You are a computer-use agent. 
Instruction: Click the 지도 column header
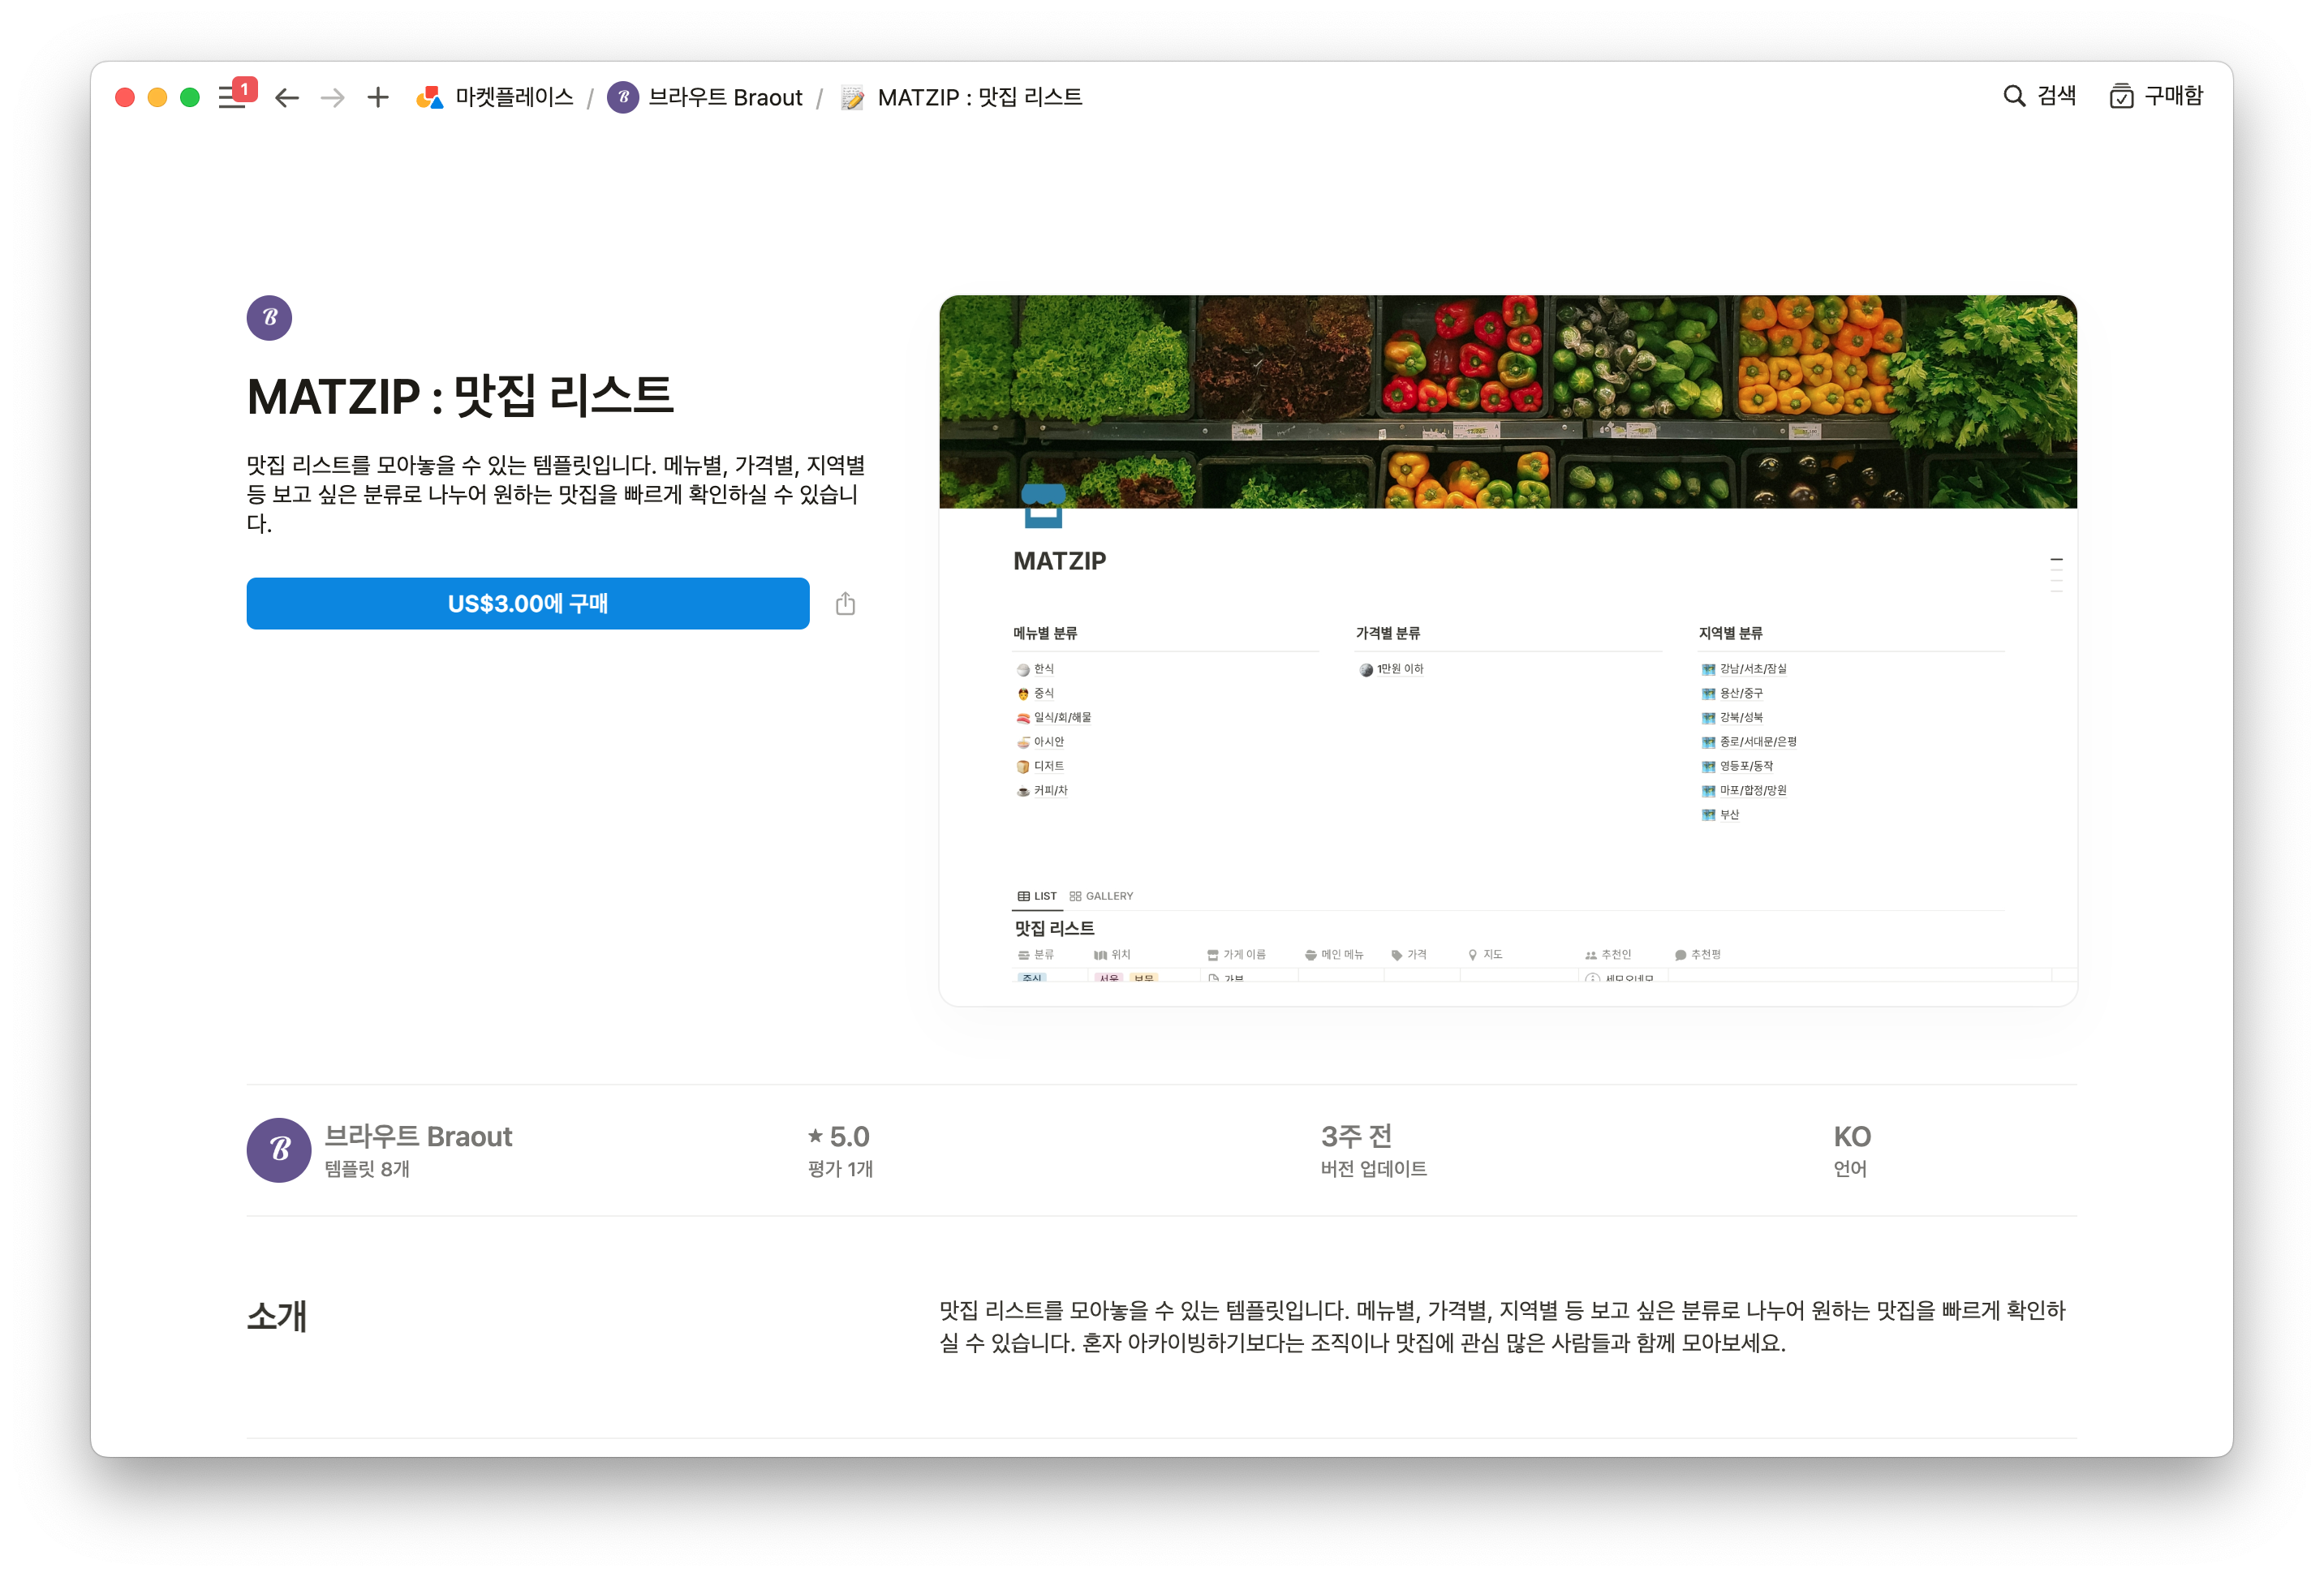tap(1485, 954)
